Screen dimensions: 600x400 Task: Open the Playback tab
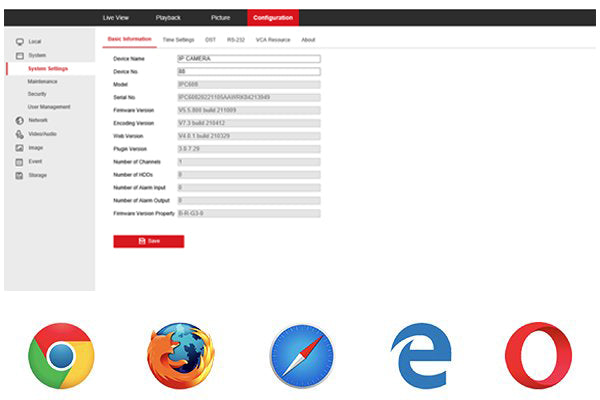(168, 18)
